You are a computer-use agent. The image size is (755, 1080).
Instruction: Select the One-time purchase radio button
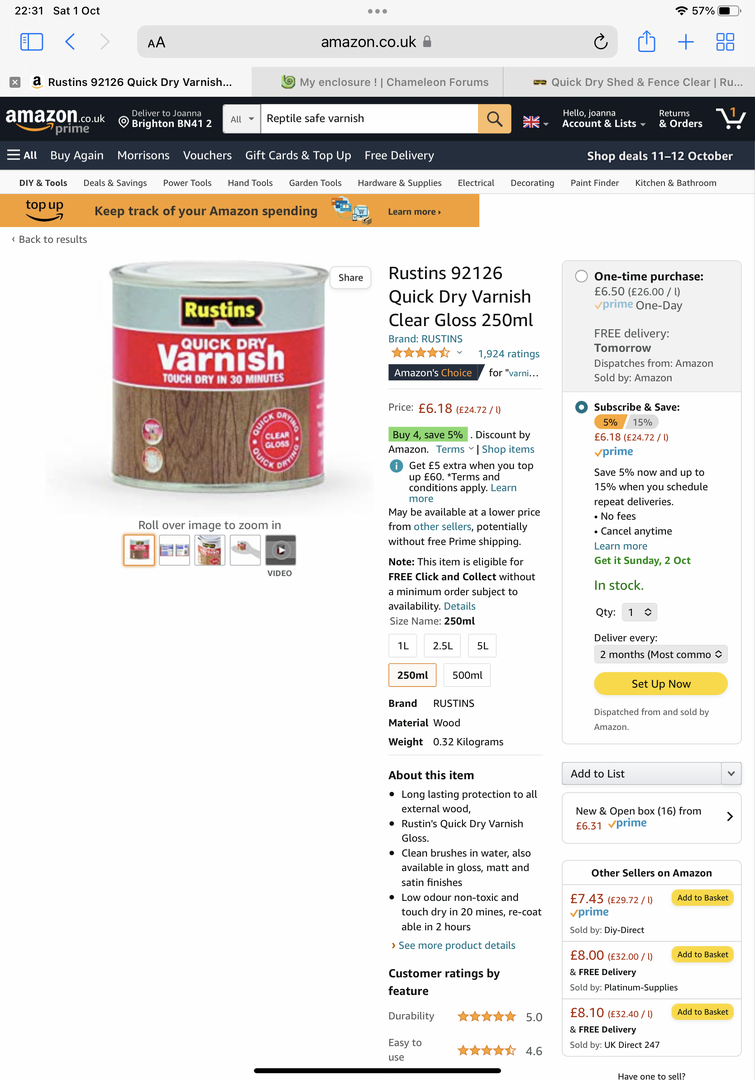coord(581,276)
